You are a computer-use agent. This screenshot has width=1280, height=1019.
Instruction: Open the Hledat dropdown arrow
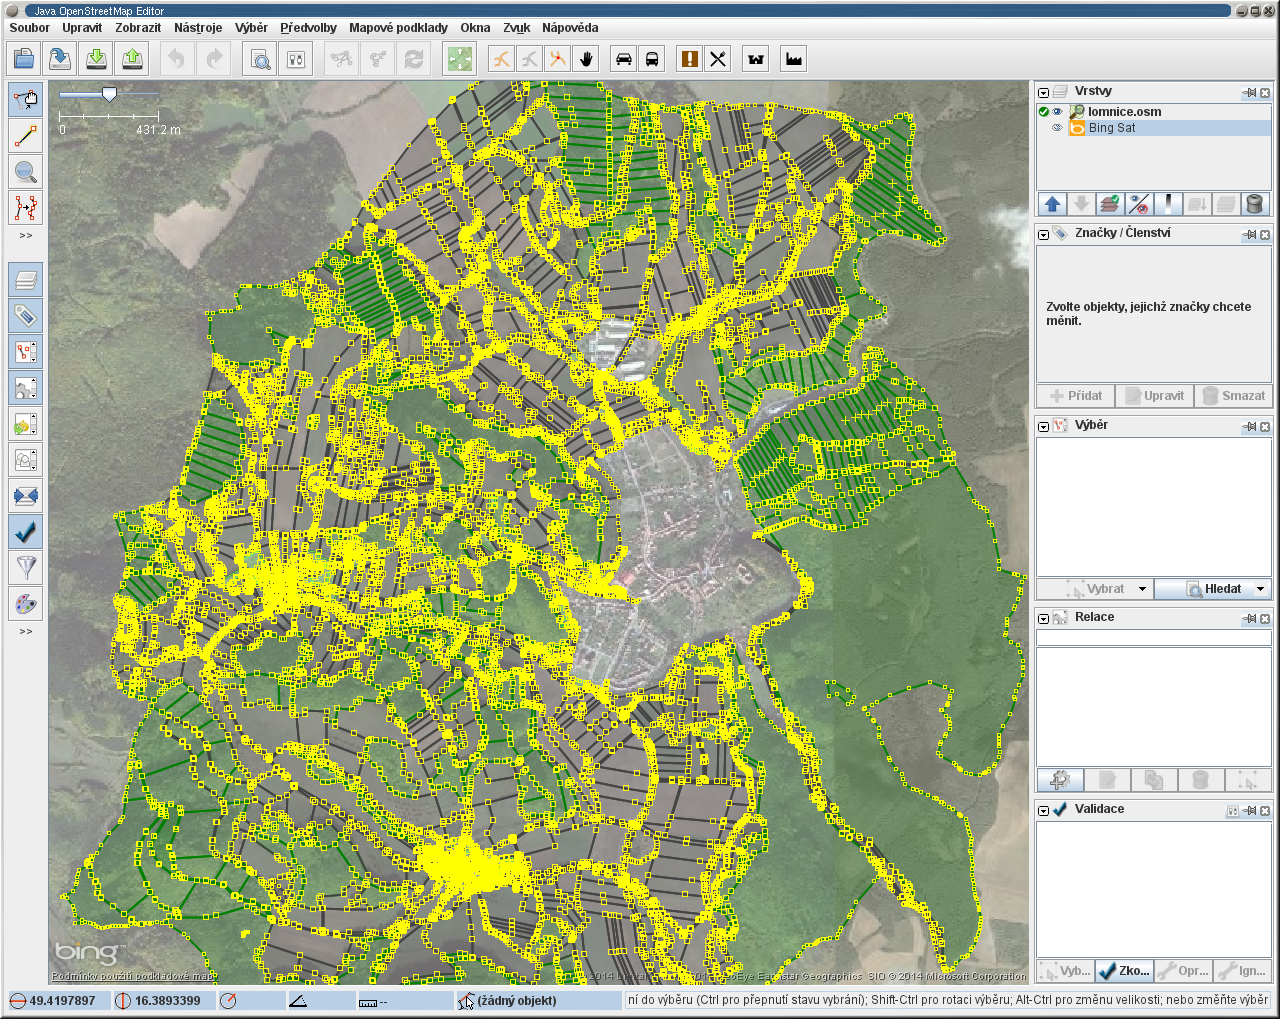[1261, 589]
